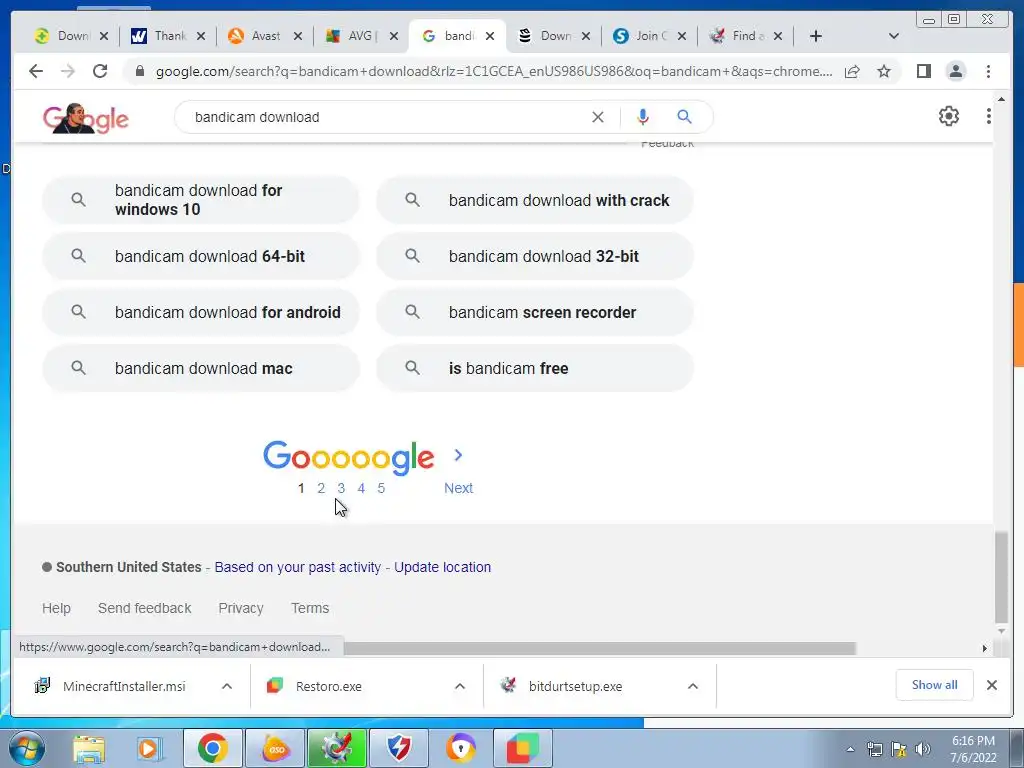
Task: Go to results page 2
Action: tap(321, 488)
